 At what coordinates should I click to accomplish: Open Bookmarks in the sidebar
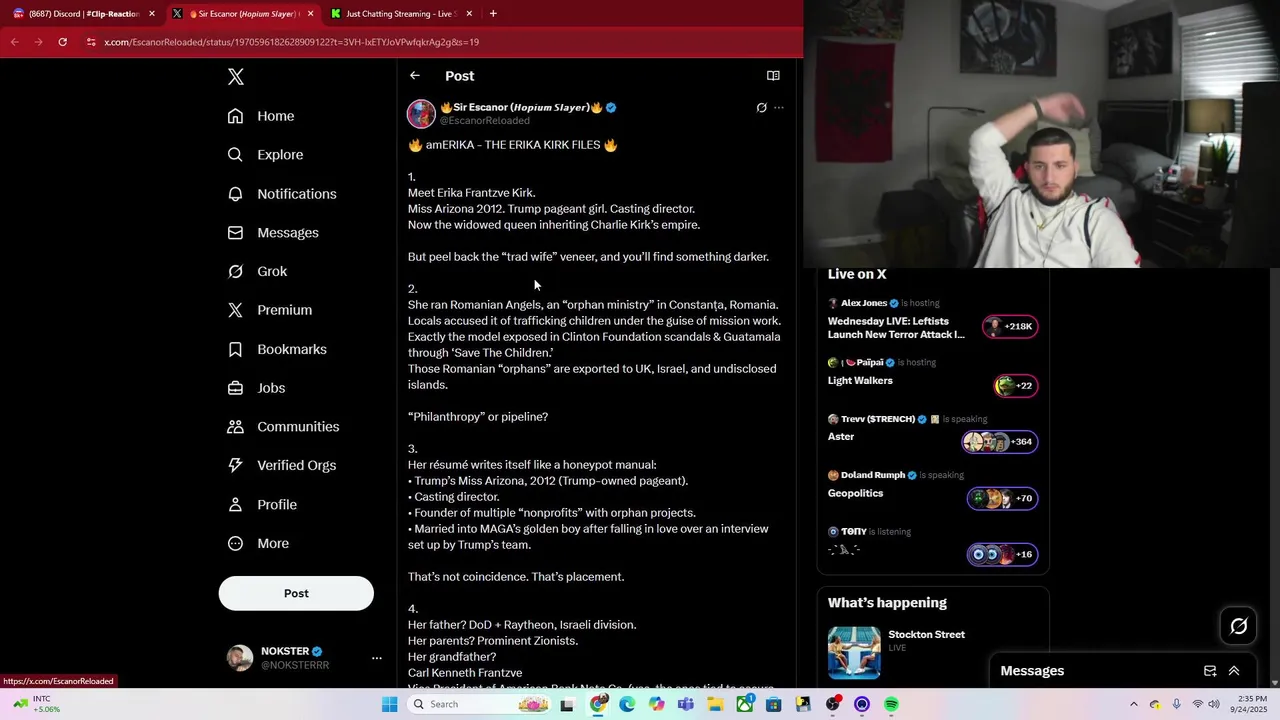tap(277, 349)
